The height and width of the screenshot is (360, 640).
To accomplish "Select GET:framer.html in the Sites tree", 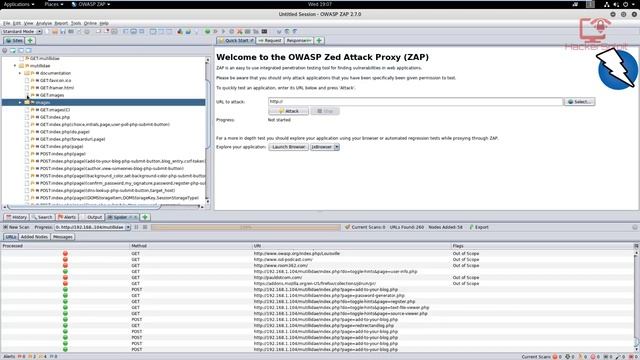I will [57, 88].
